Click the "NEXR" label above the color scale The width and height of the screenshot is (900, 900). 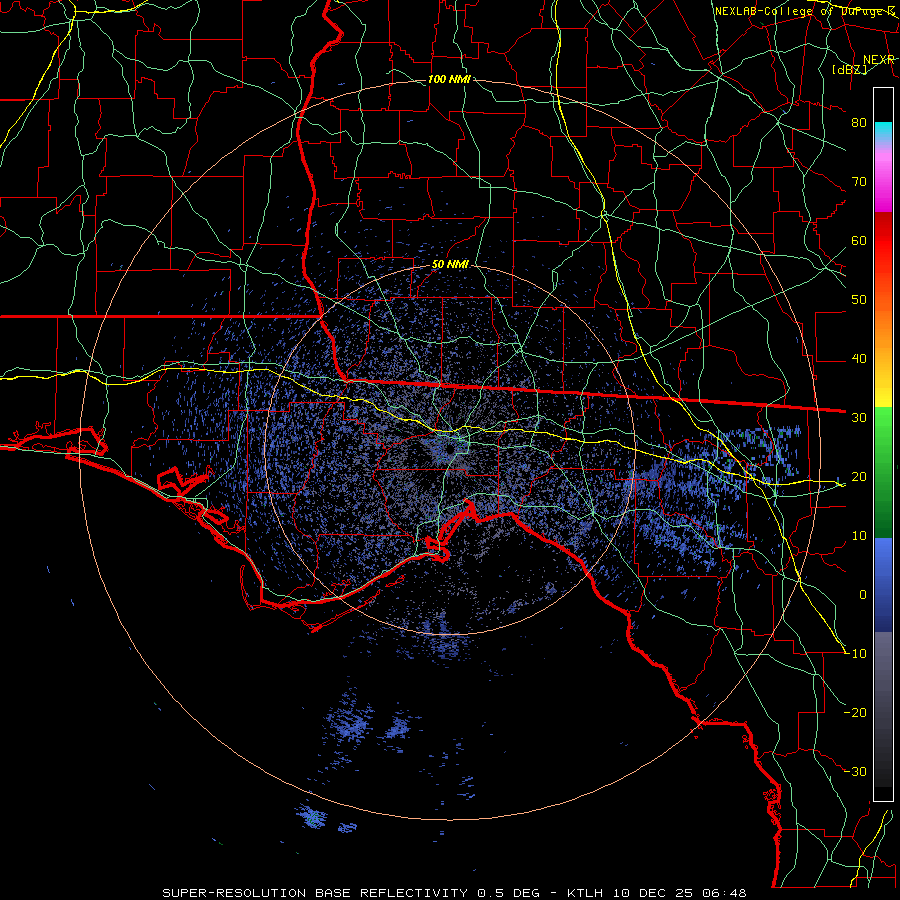pyautogui.click(x=879, y=60)
